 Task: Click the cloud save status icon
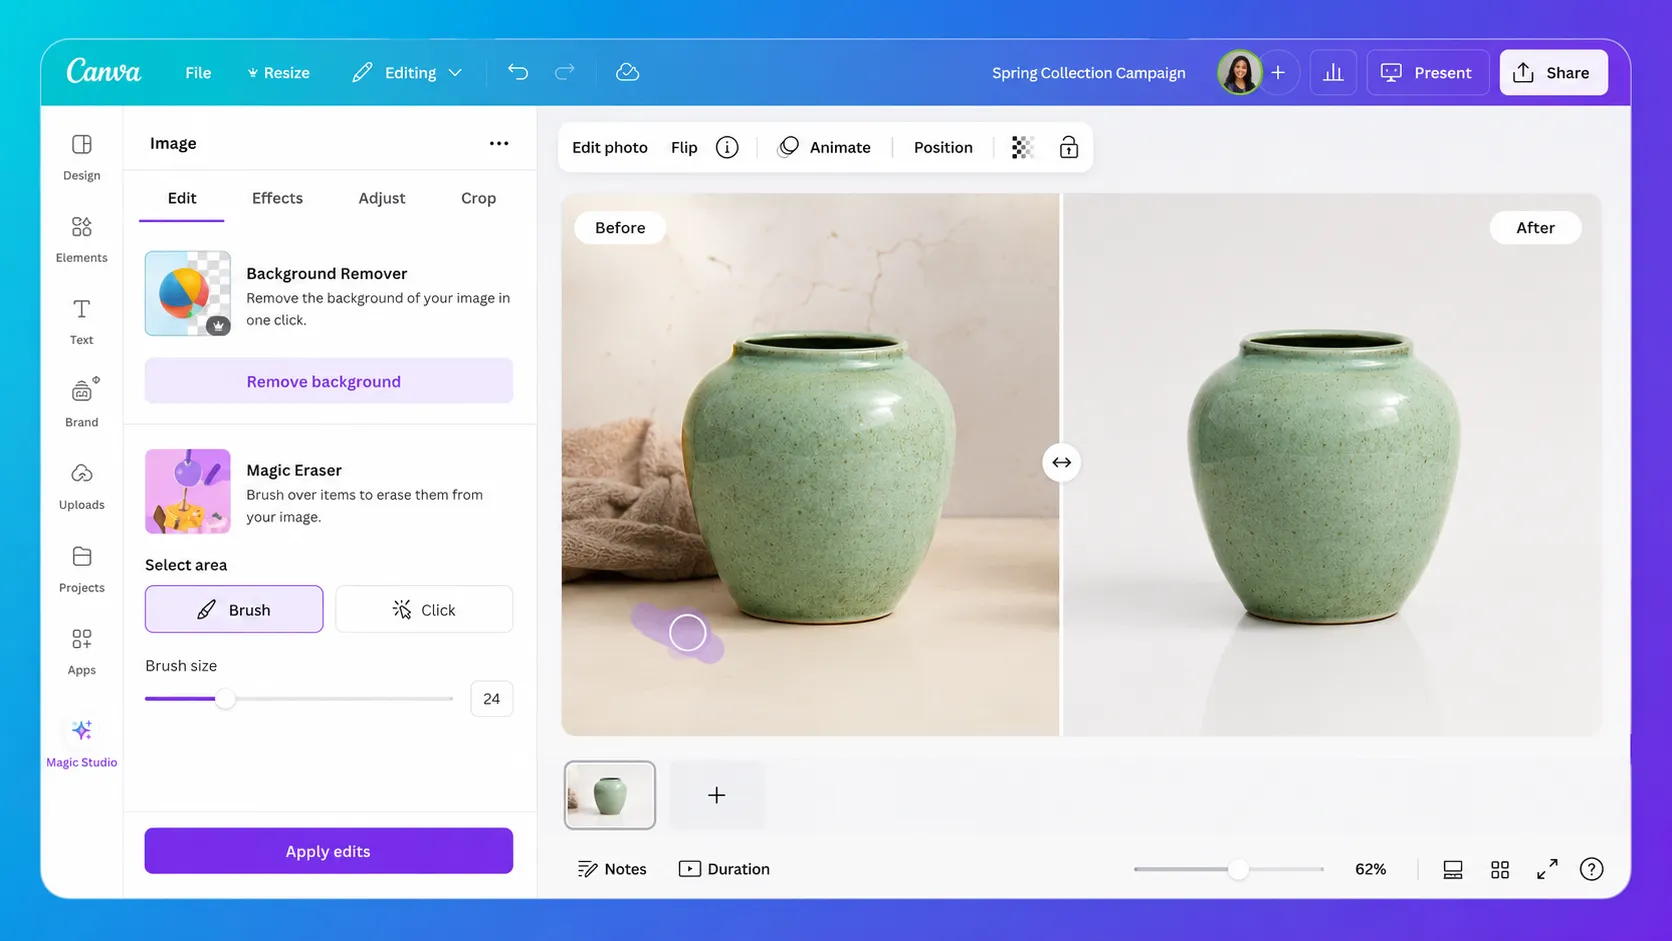627,72
